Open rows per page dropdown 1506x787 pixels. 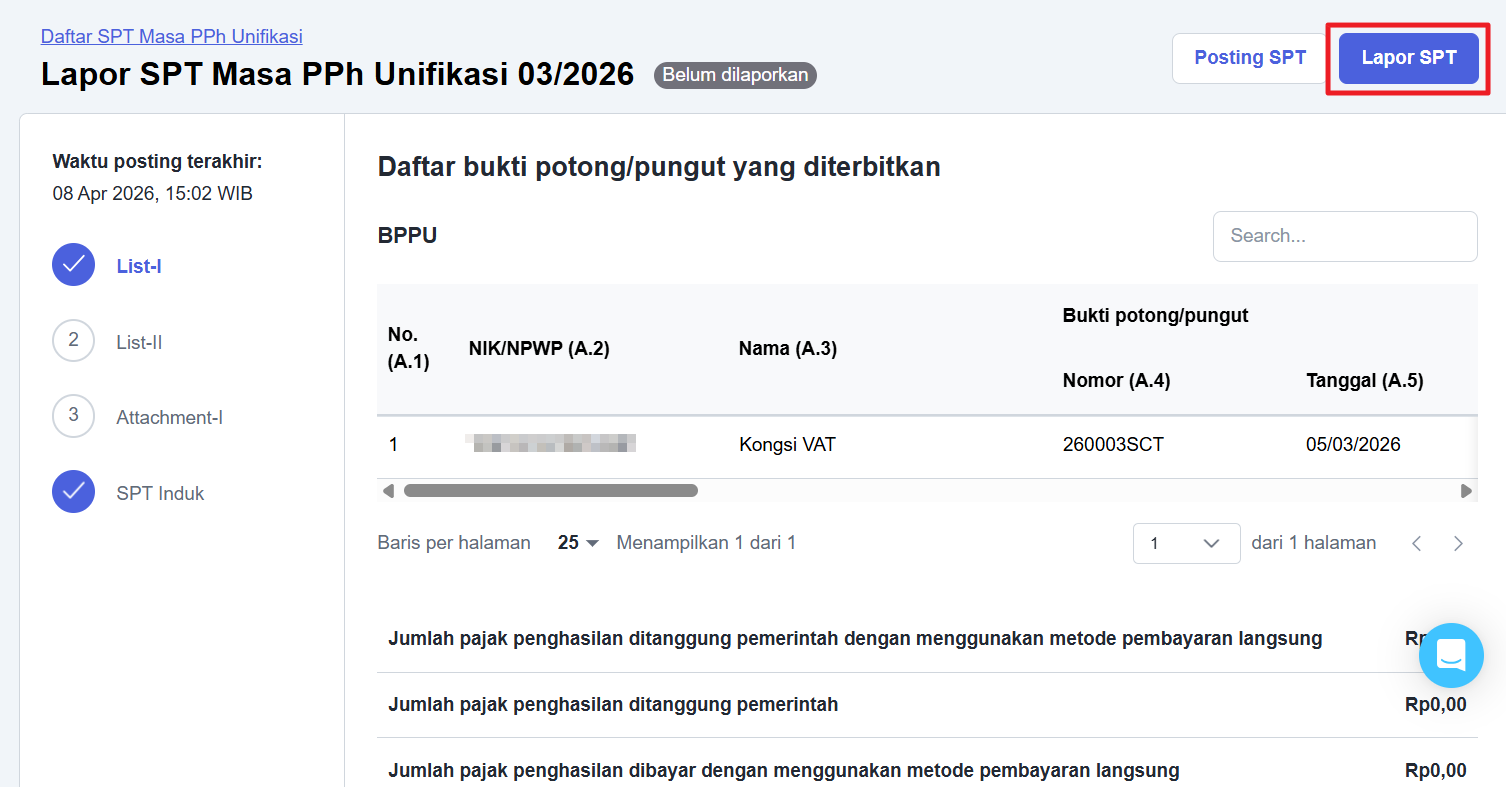click(x=578, y=543)
